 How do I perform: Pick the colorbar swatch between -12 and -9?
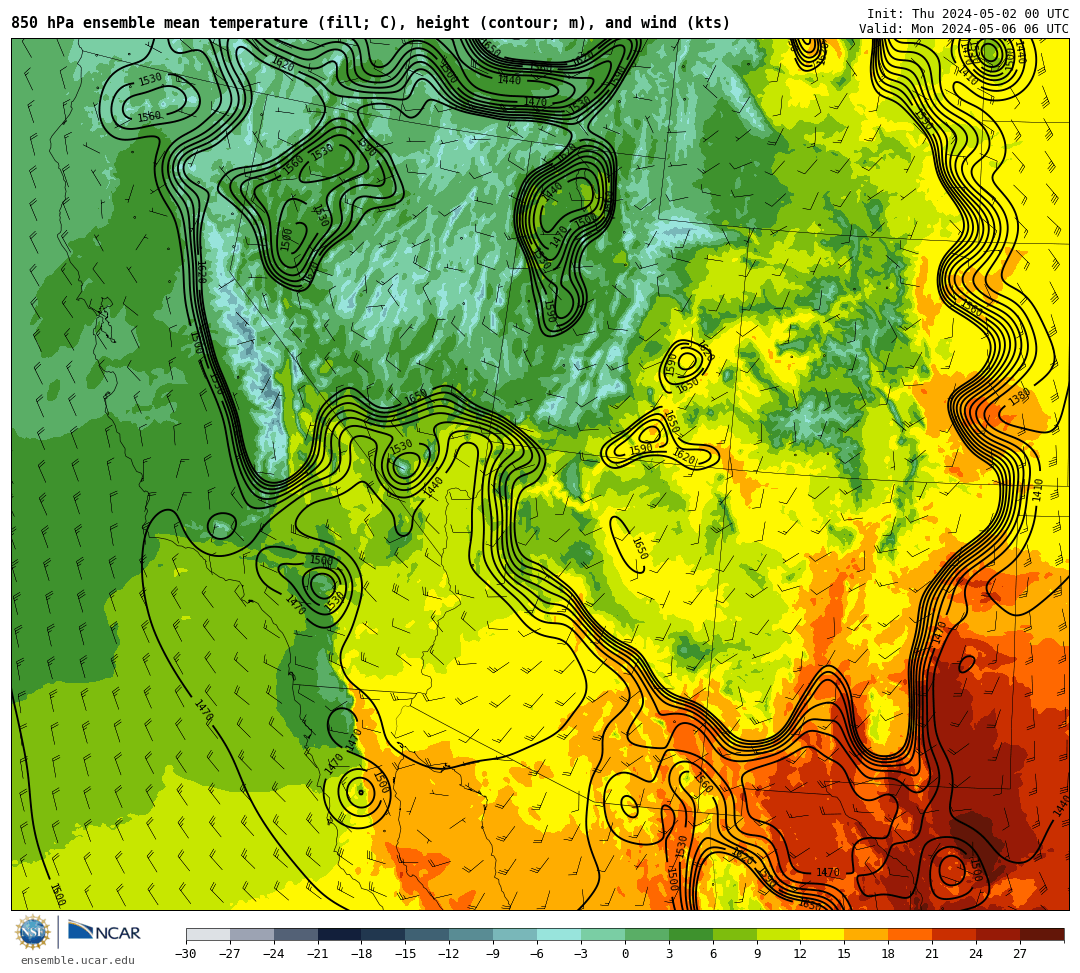pos(472,934)
